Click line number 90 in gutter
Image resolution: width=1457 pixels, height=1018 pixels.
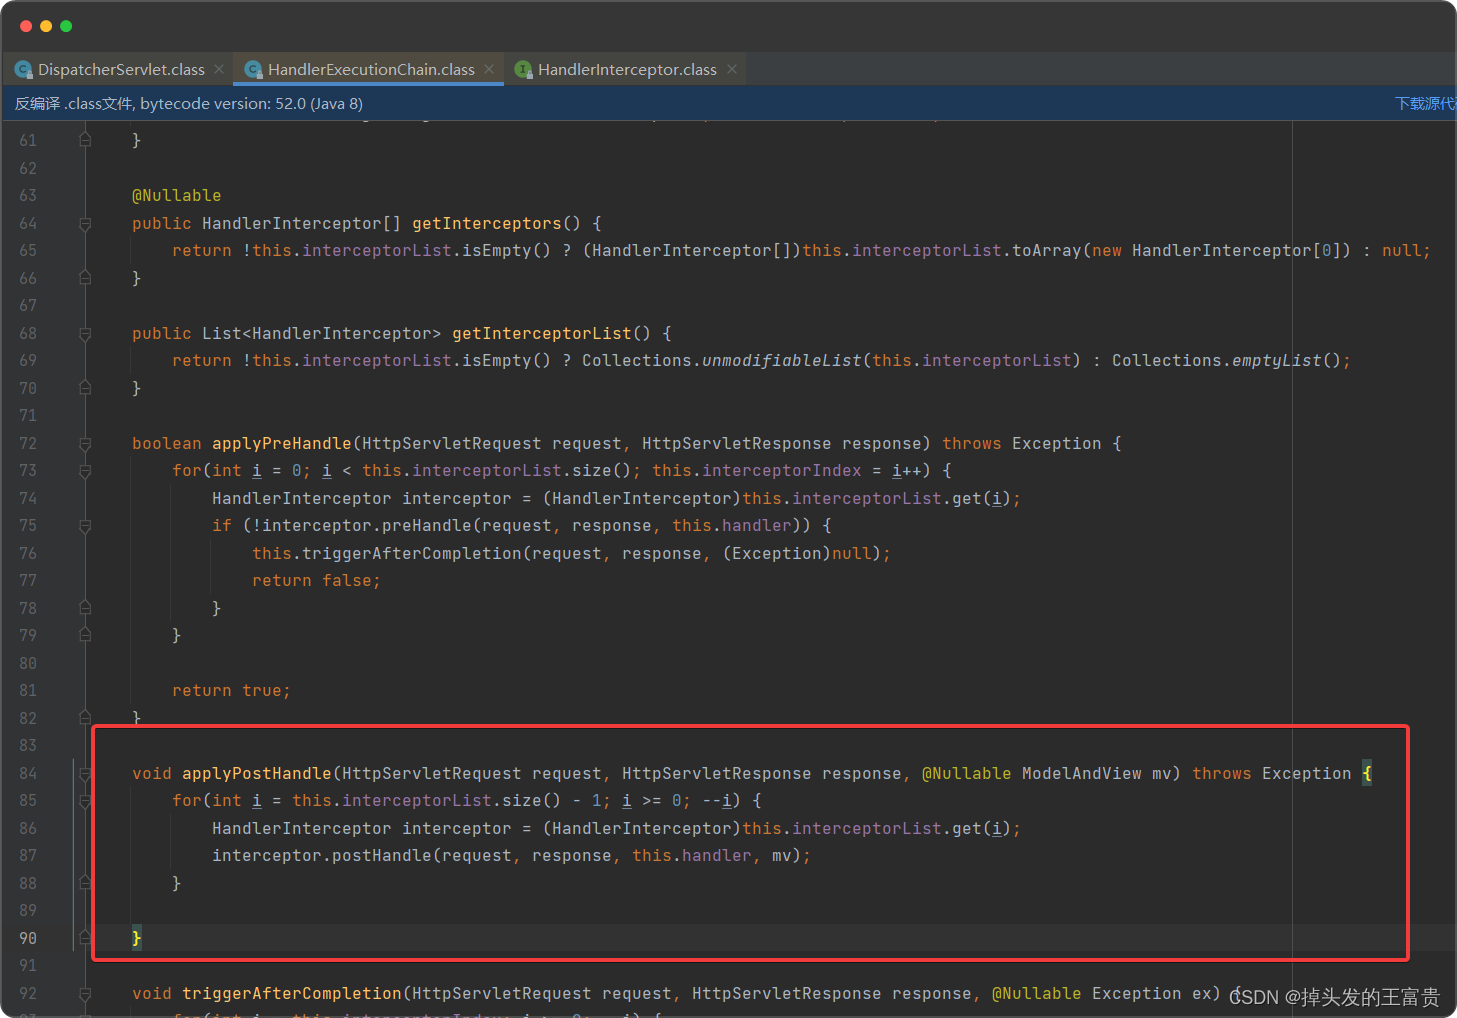[27, 938]
